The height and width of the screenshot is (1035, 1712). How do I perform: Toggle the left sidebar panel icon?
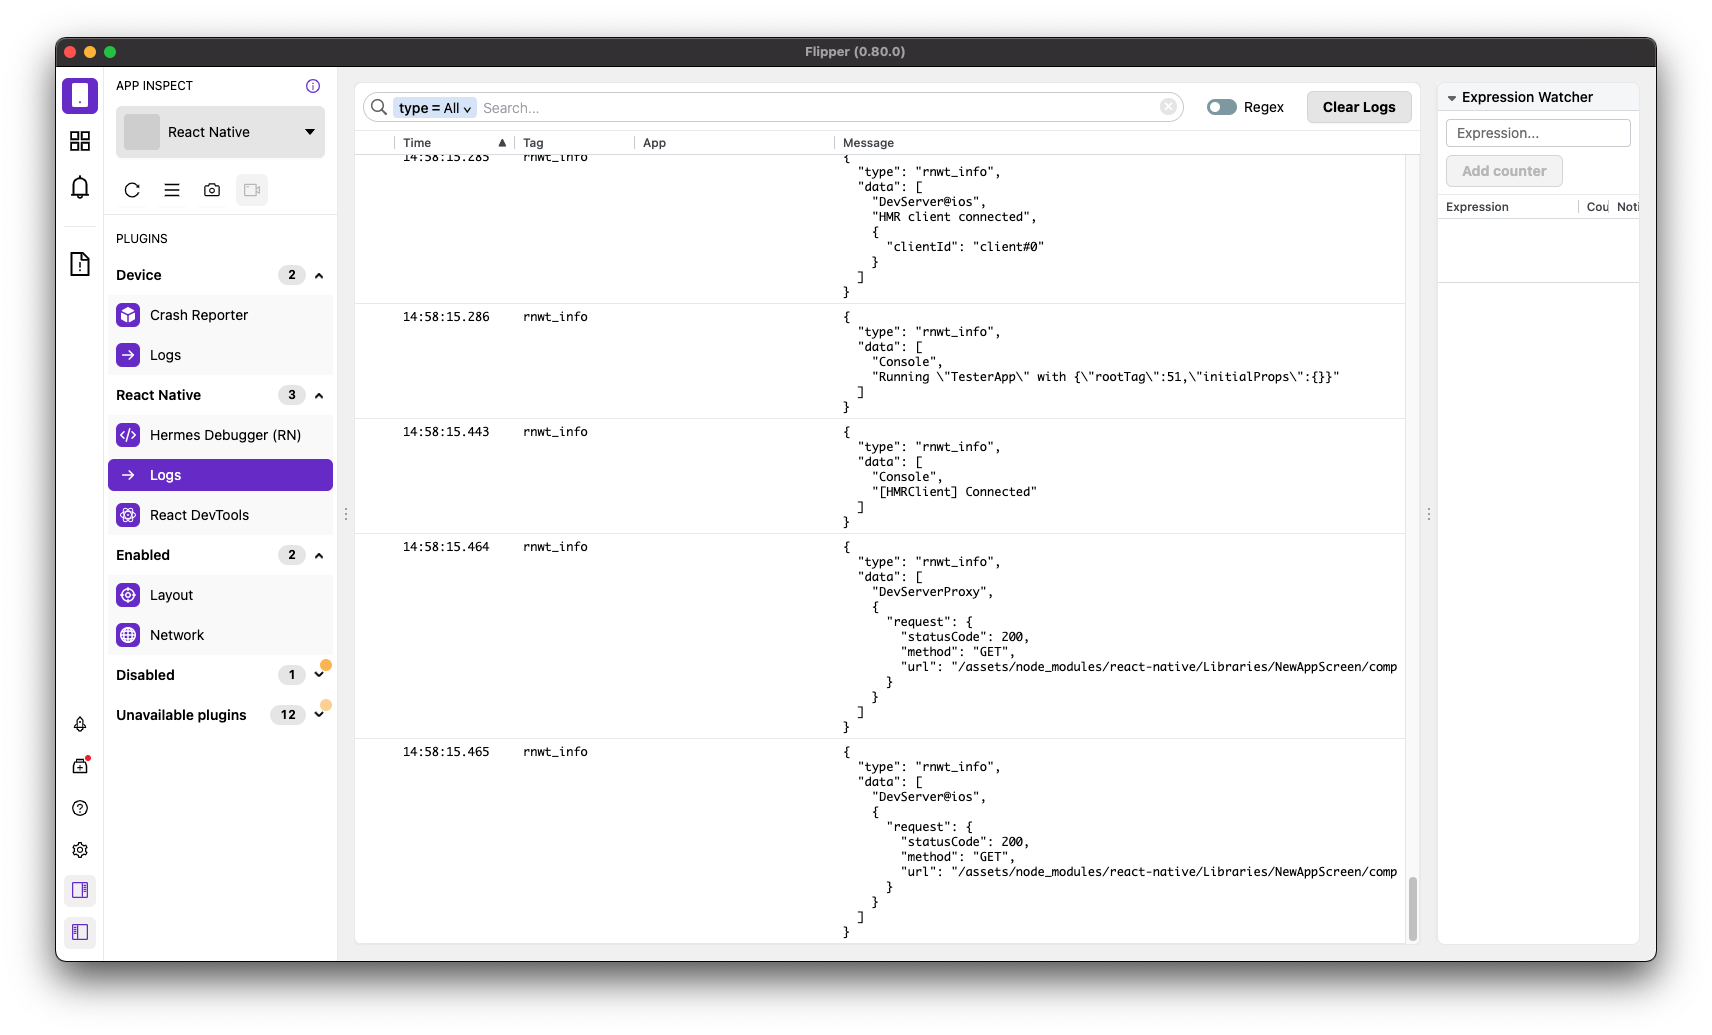(x=80, y=932)
